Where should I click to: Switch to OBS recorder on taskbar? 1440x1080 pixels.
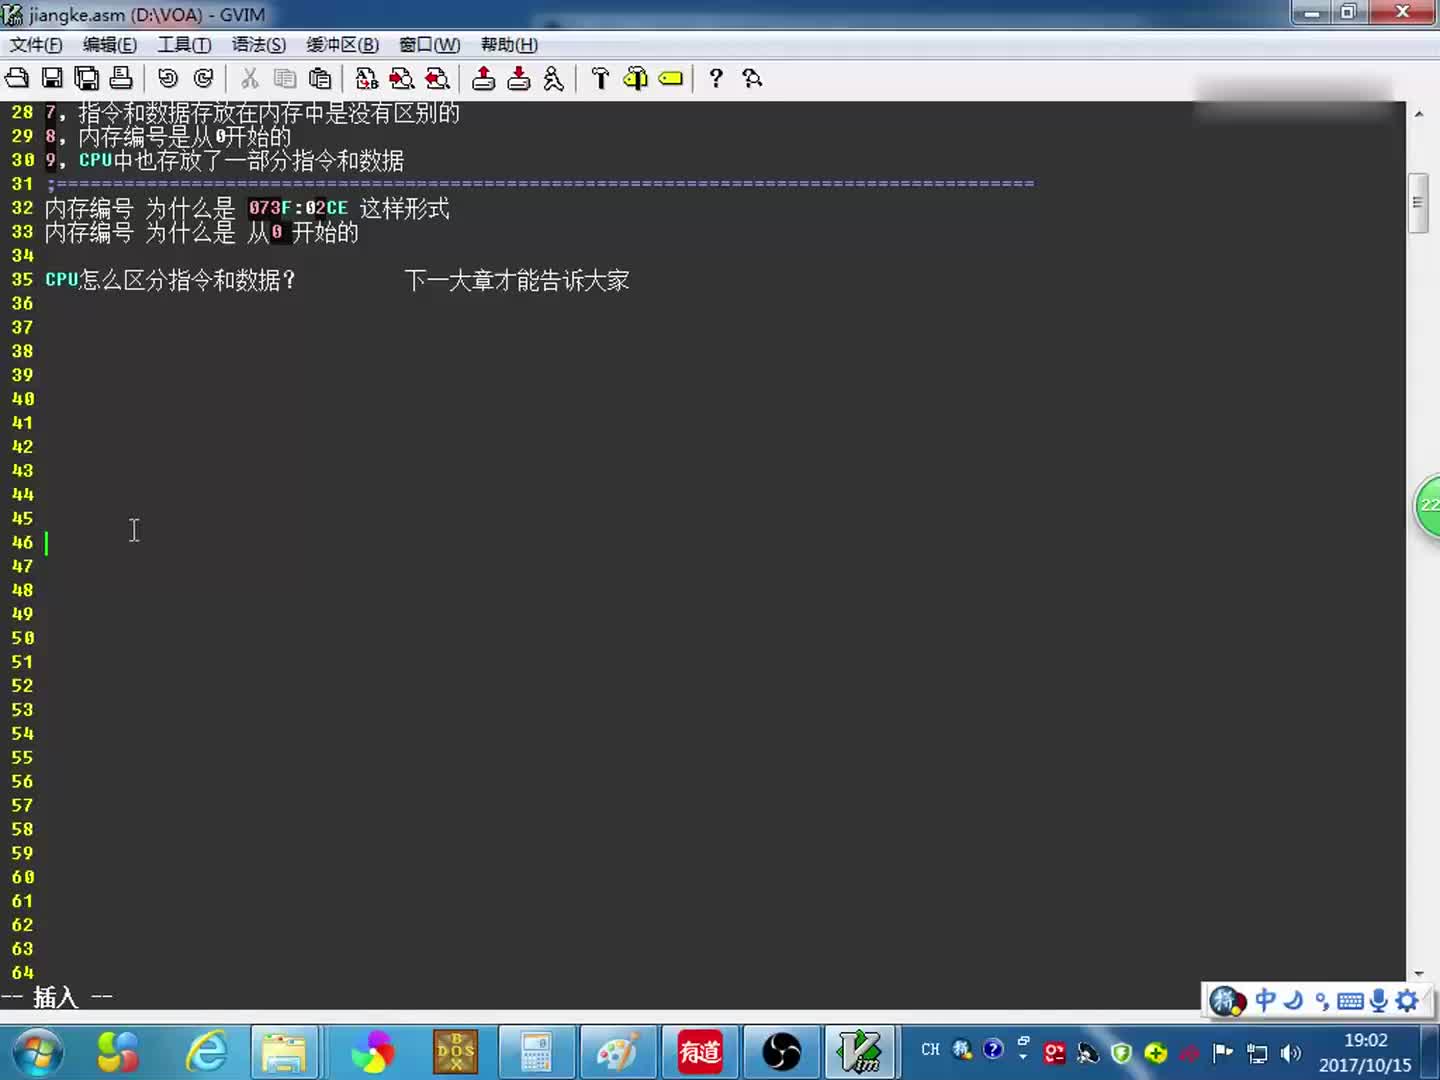coord(781,1053)
